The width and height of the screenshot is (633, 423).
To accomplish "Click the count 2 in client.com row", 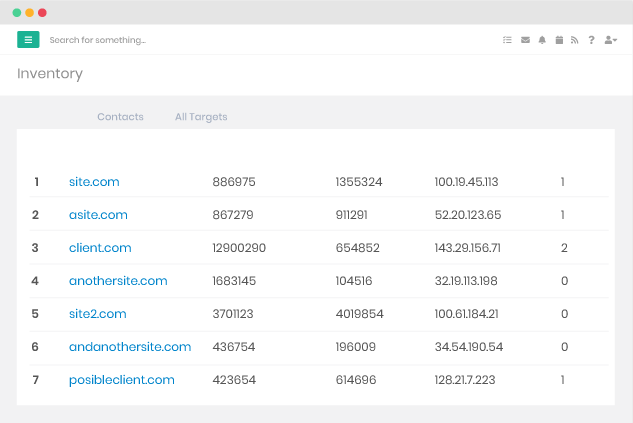I will tap(564, 248).
